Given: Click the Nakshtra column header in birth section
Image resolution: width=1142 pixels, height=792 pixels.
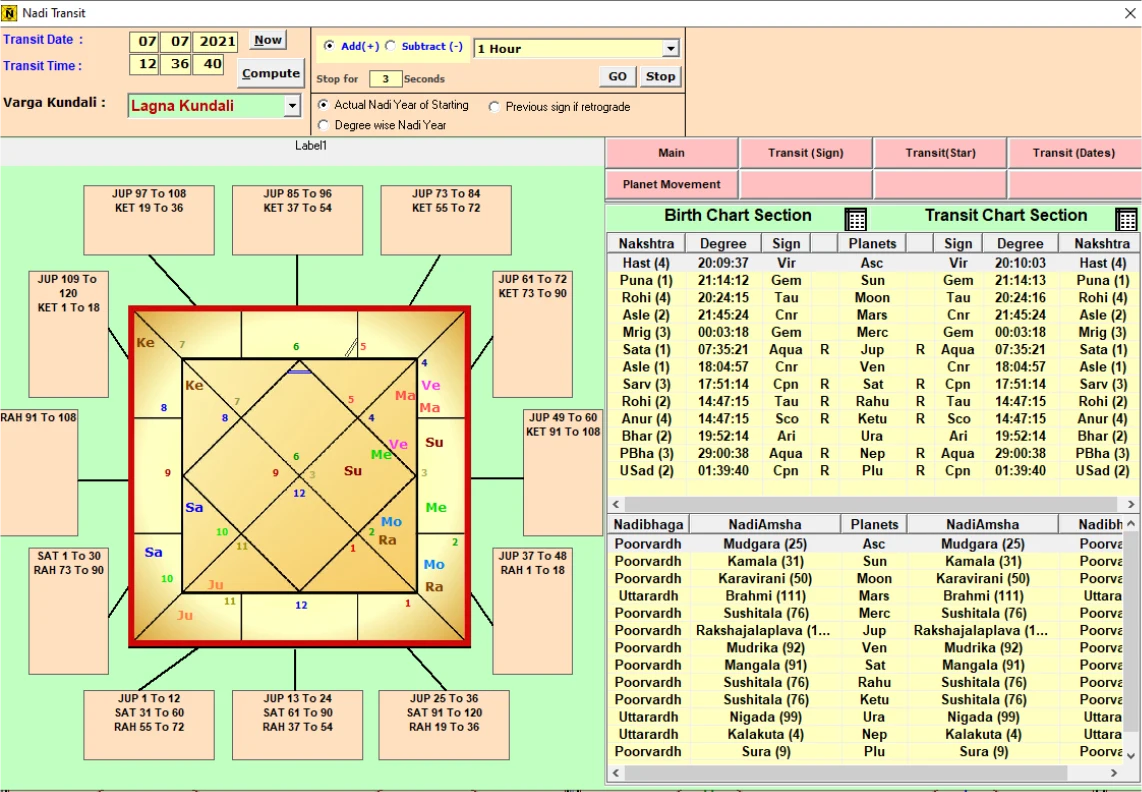Looking at the screenshot, I should coord(646,243).
